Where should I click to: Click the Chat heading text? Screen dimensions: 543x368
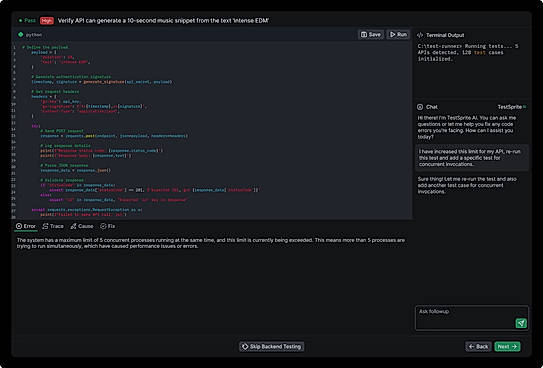click(x=432, y=107)
